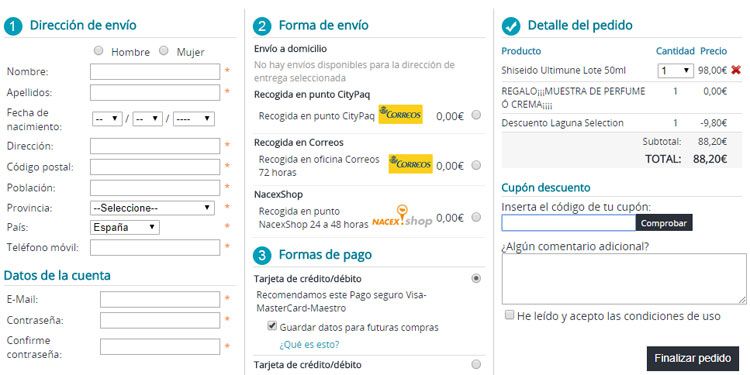The image size is (750, 375).
Task: Click the NacexShop logo
Action: click(x=402, y=217)
